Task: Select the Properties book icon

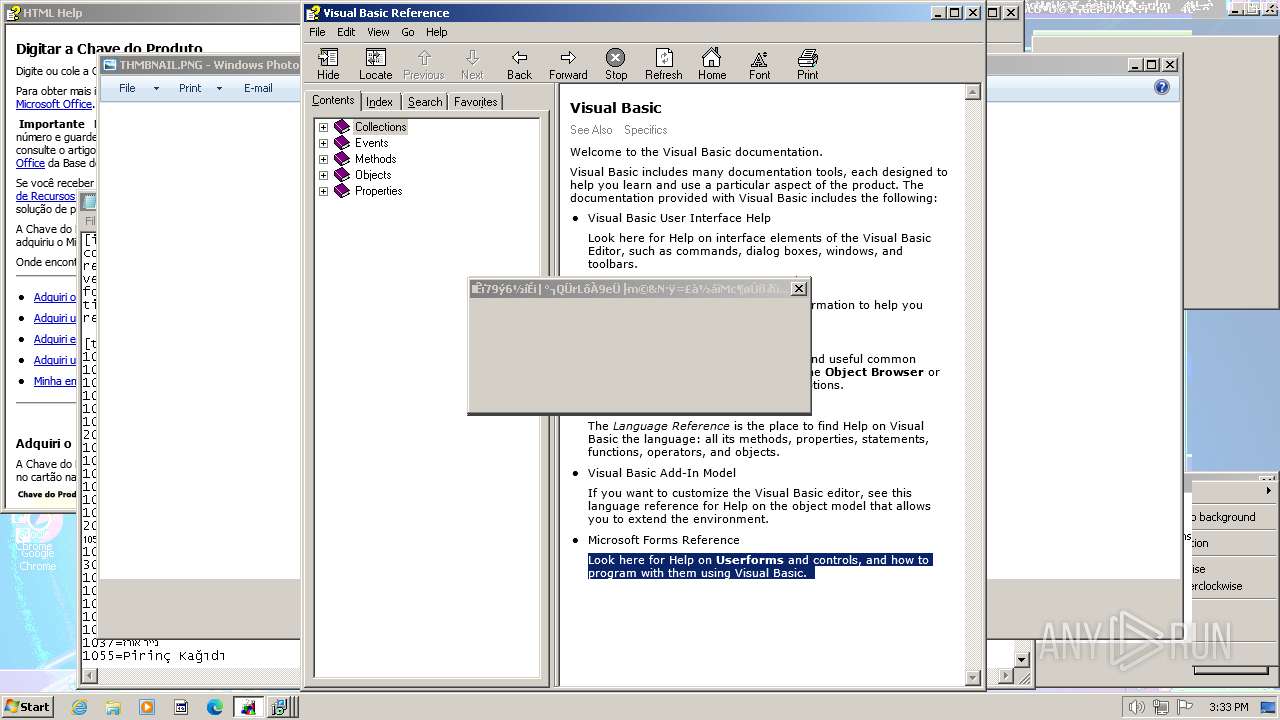Action: 342,191
